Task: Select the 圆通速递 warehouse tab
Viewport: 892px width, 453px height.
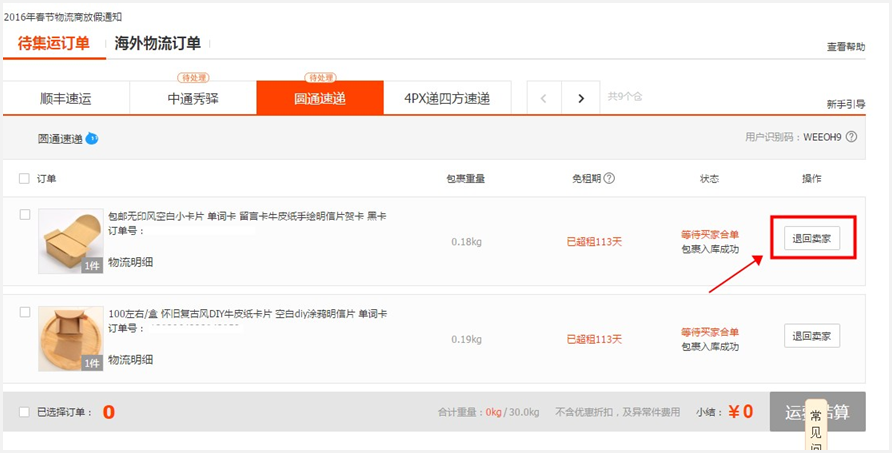Action: (320, 98)
